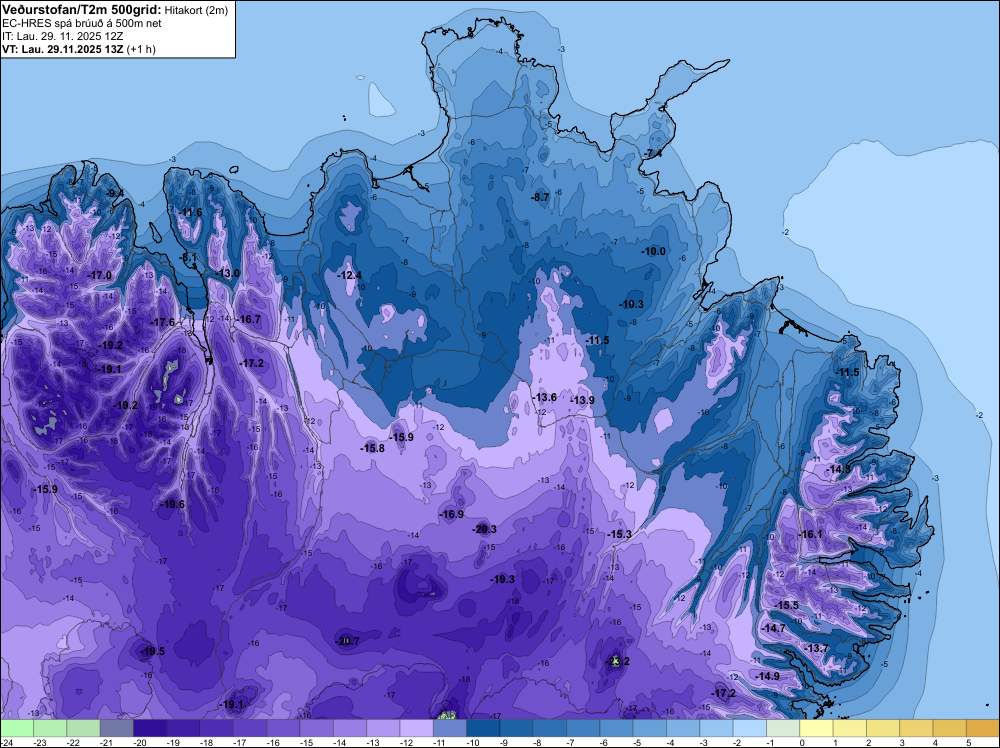
Task: Click the legend color swatch labeled -15
Action: tap(316, 728)
